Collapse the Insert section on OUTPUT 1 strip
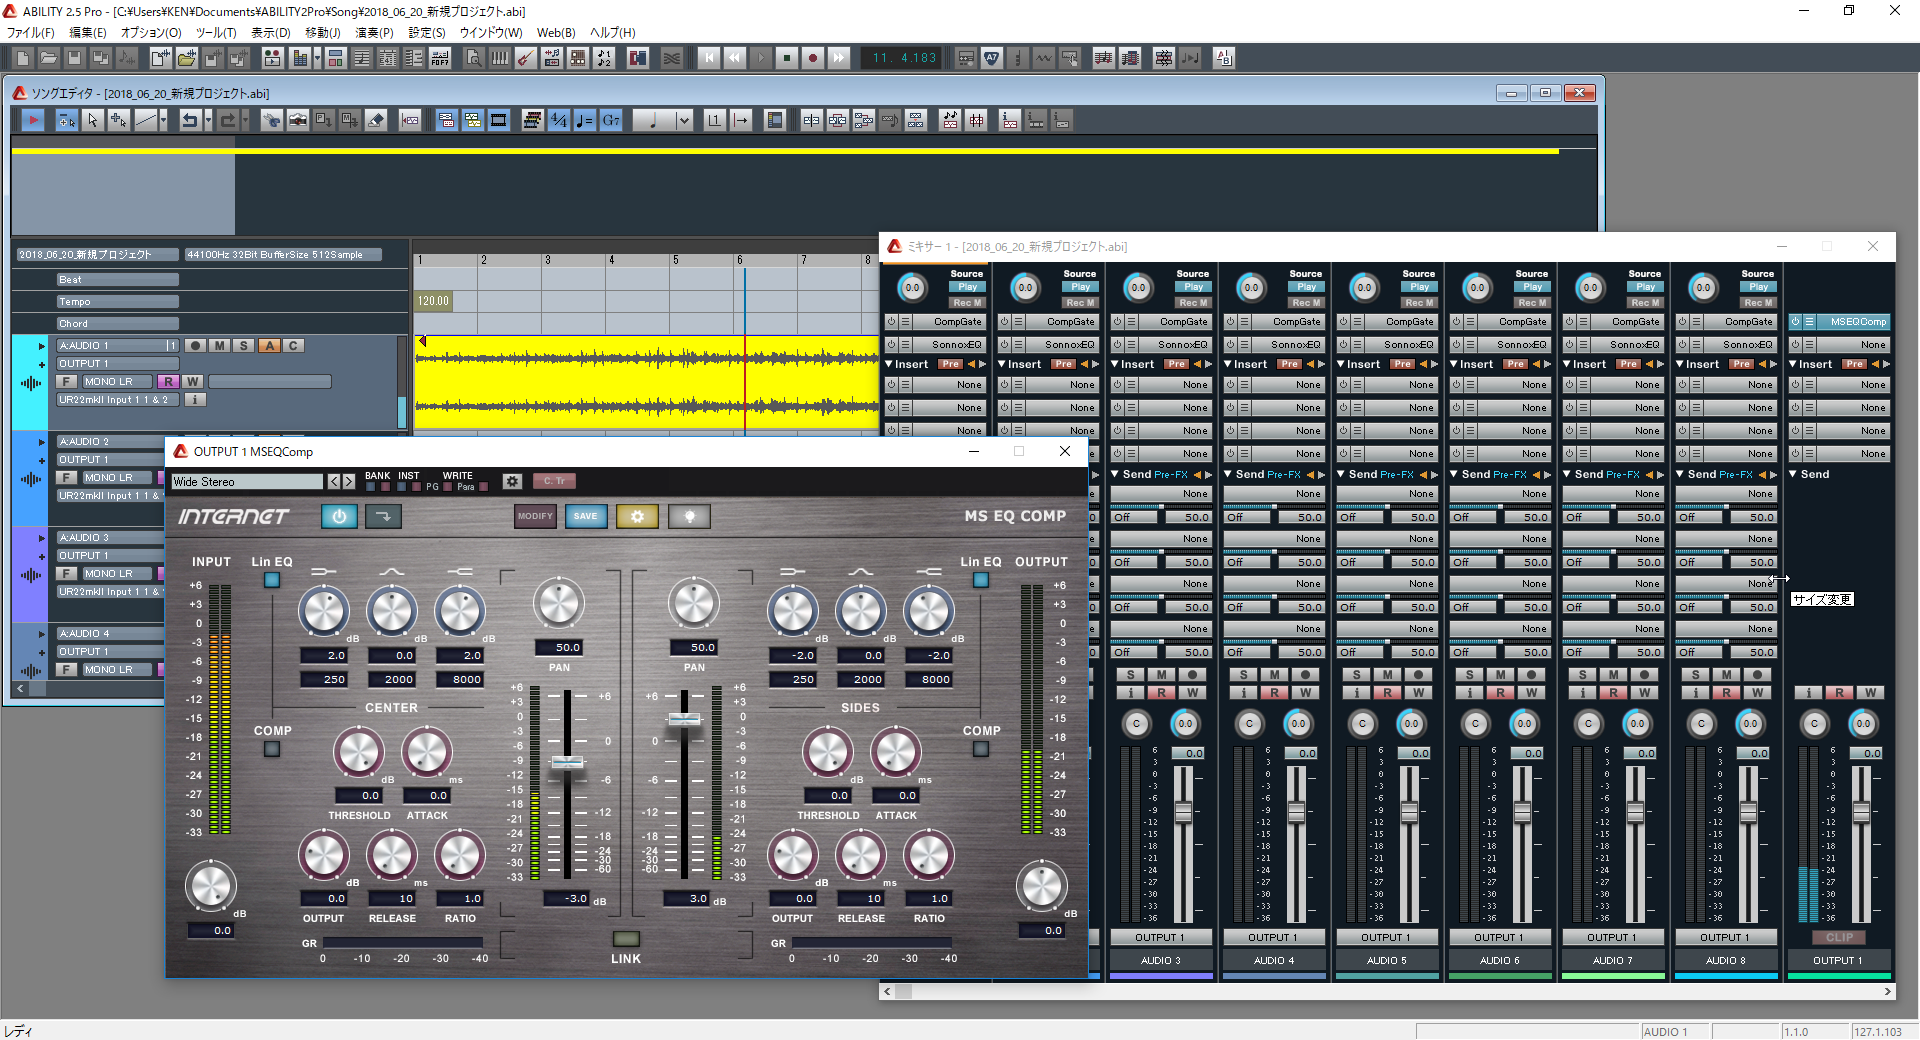The image size is (1920, 1040). [1793, 364]
